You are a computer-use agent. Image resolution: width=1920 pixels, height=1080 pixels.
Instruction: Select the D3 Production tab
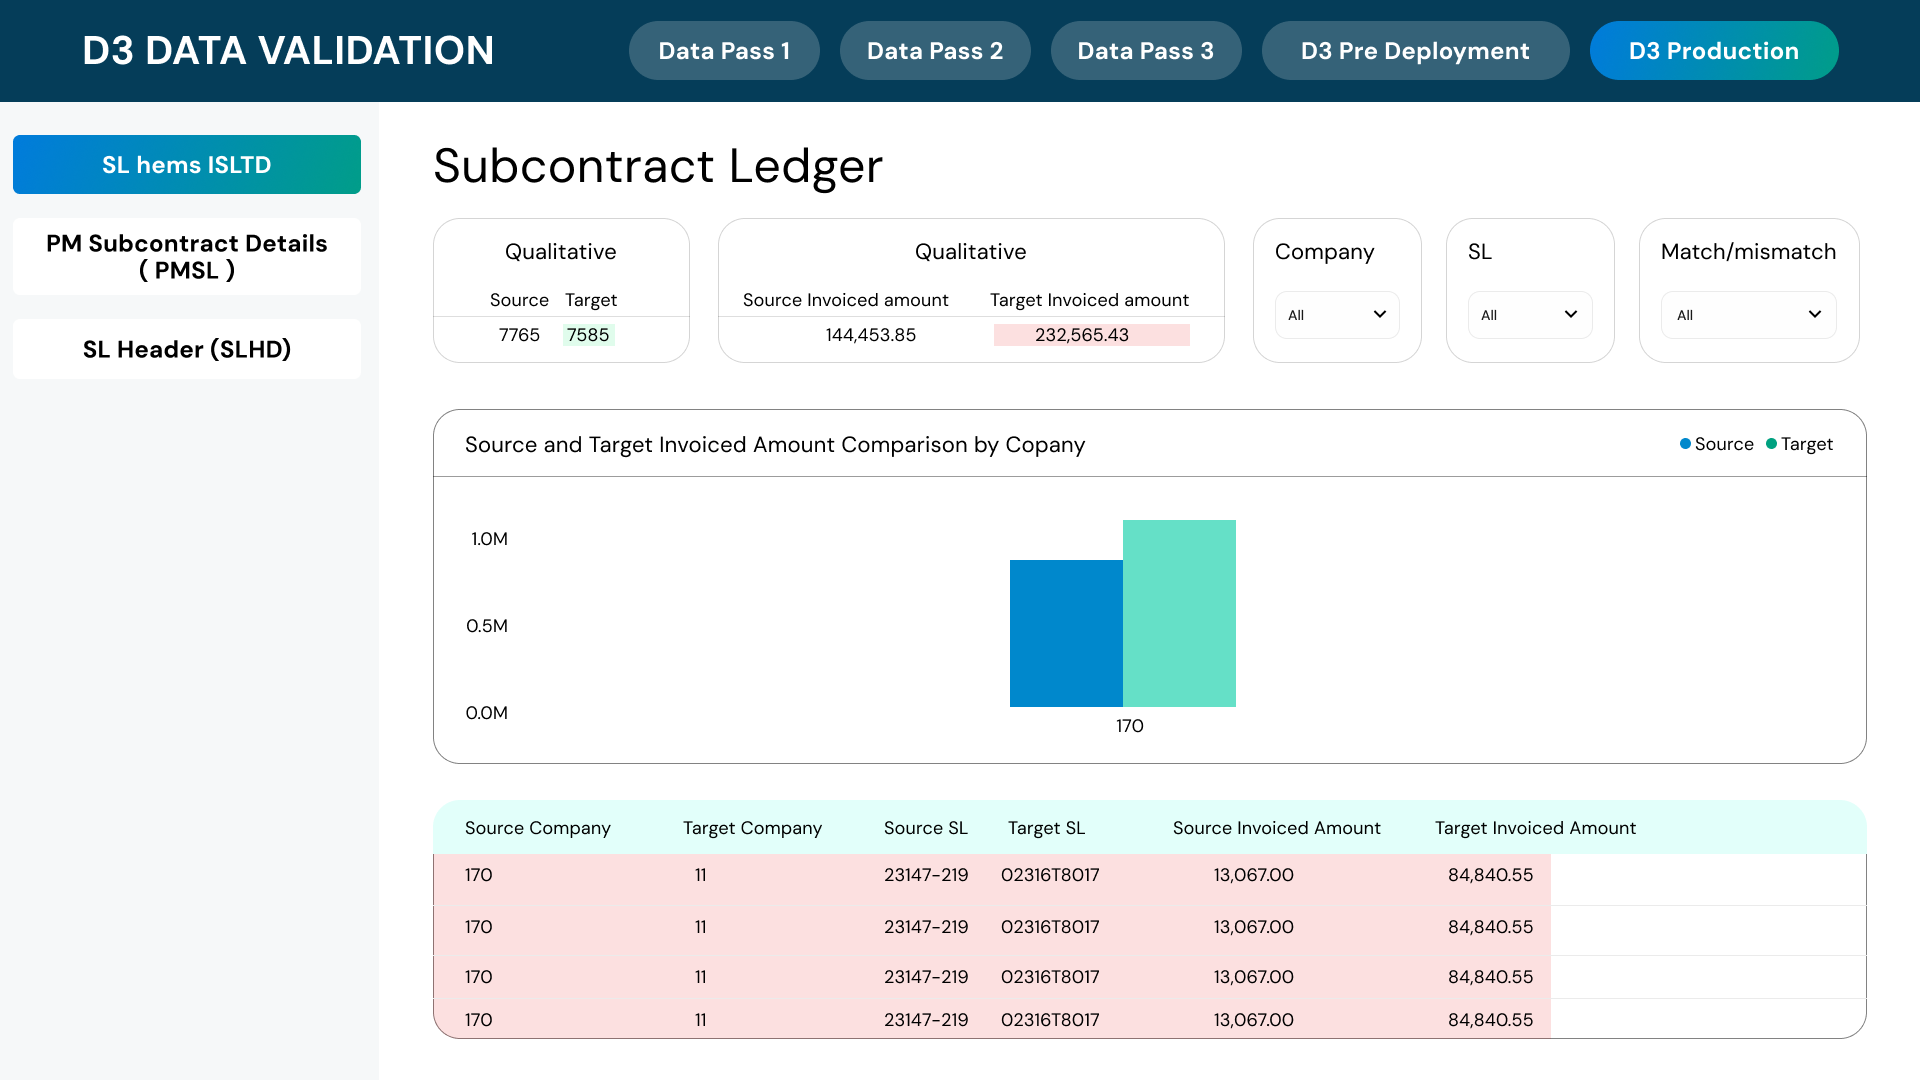click(x=1714, y=51)
